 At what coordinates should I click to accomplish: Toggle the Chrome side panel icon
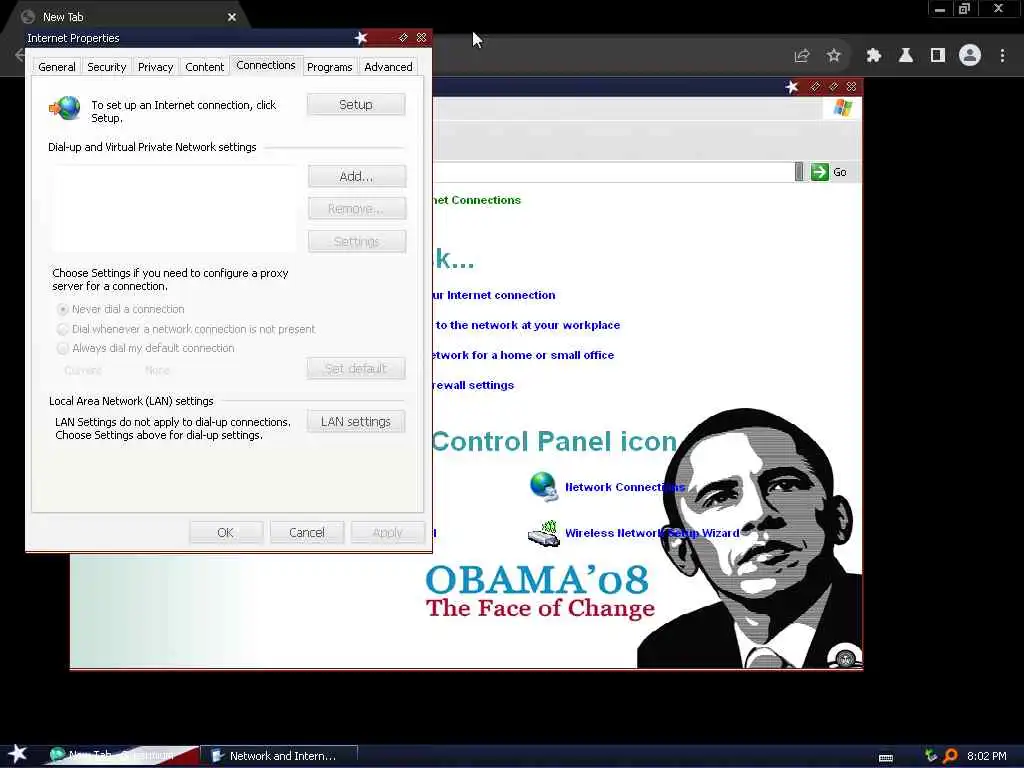coord(938,56)
